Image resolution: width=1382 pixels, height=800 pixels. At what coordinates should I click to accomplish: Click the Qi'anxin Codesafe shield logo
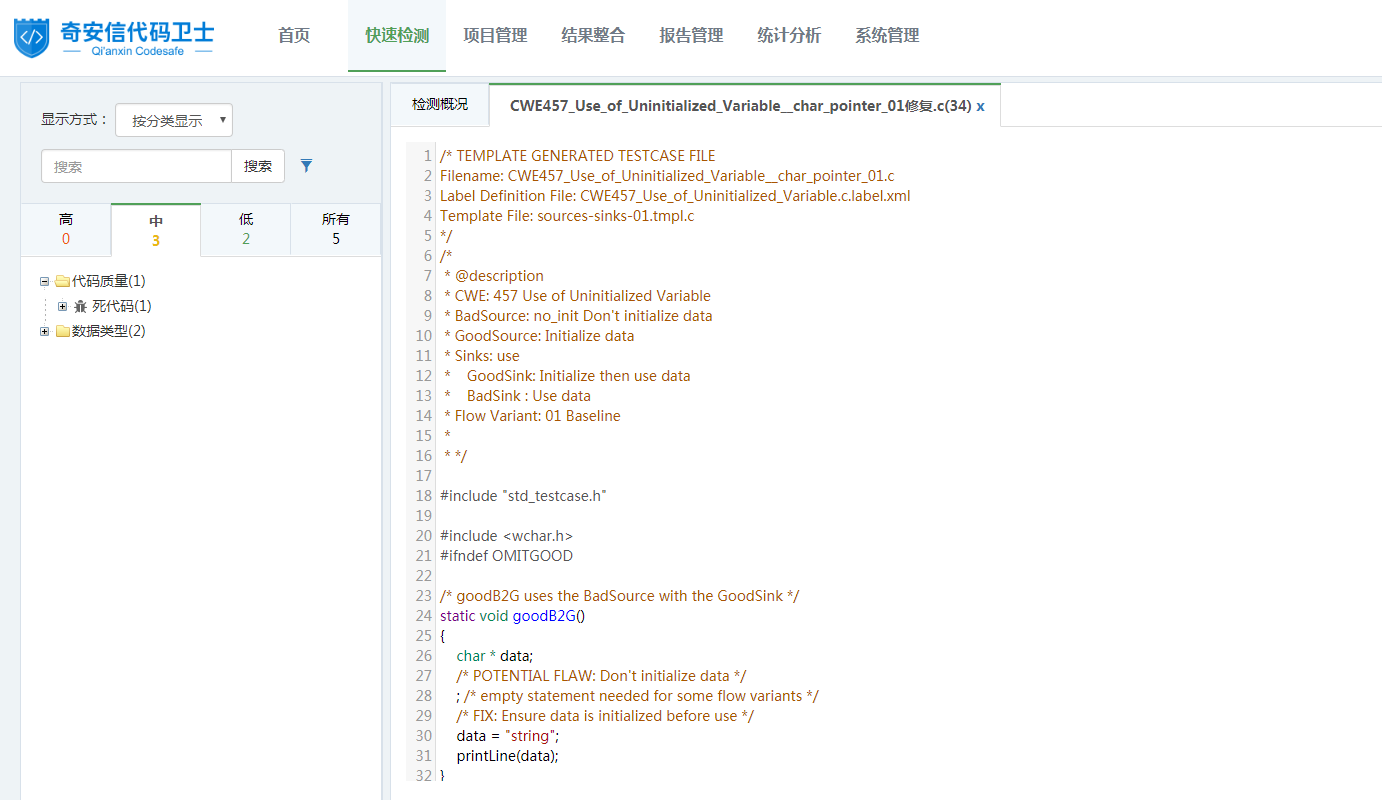[x=32, y=37]
